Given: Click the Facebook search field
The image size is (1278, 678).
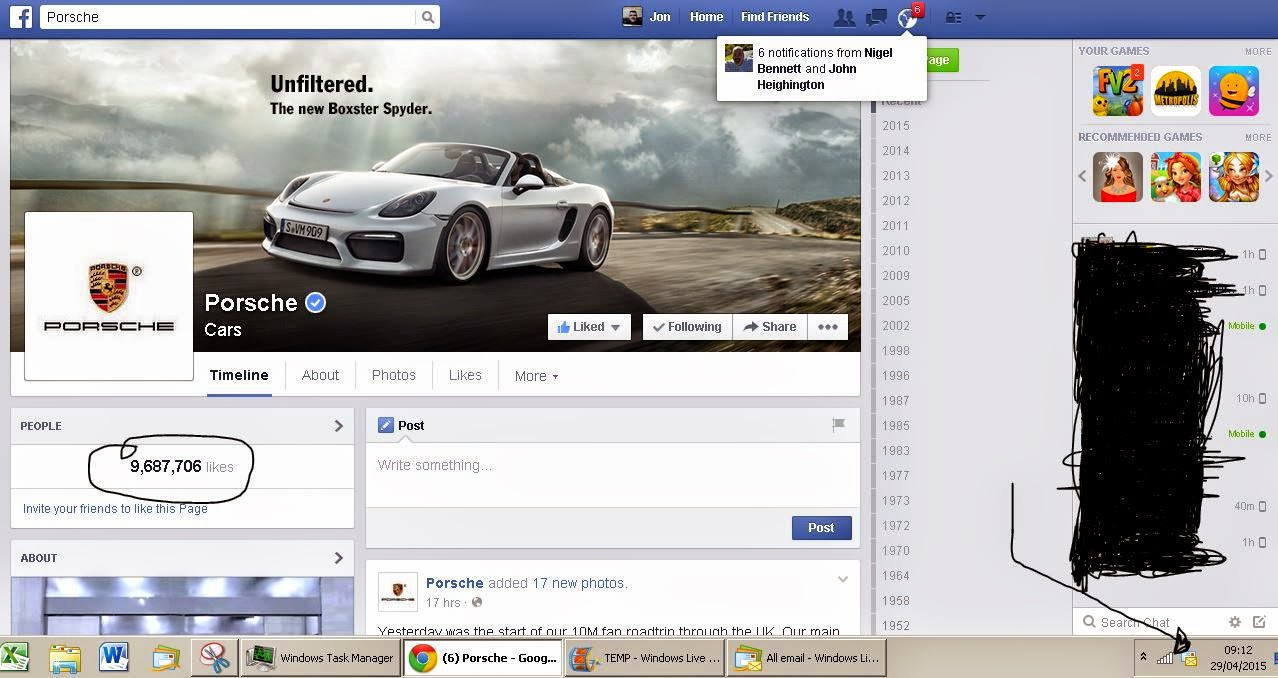Looking at the screenshot, I should 228,17.
